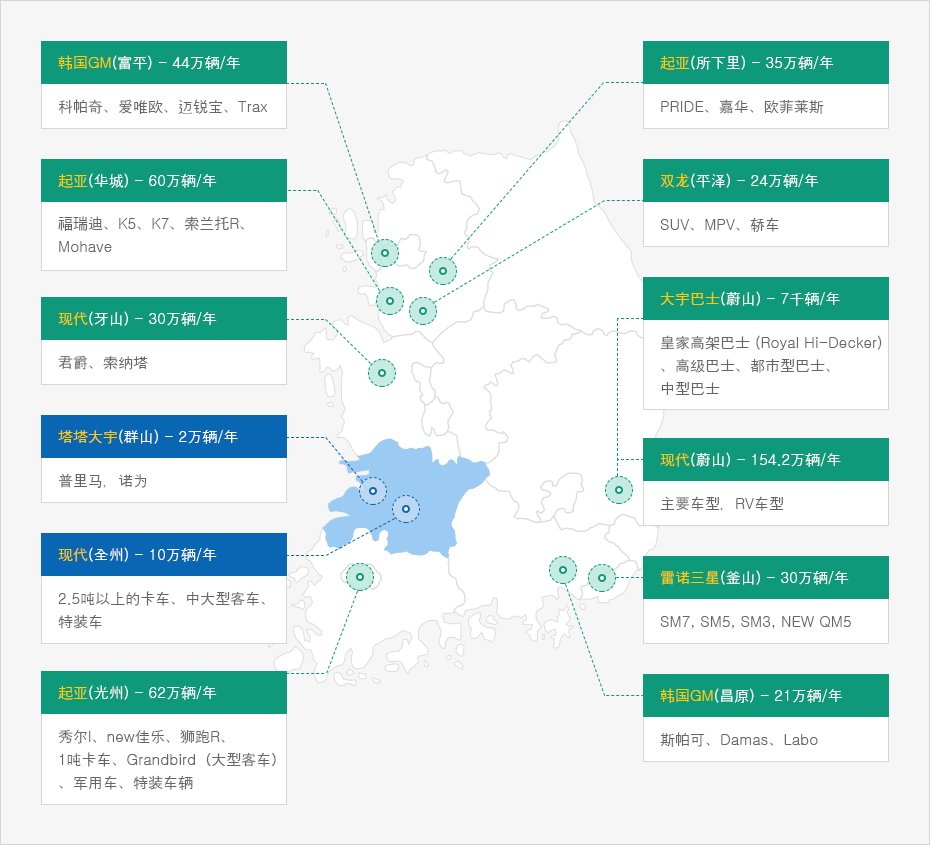Open the 韩国GM(富平) green header label
930x845 pixels.
pyautogui.click(x=164, y=62)
